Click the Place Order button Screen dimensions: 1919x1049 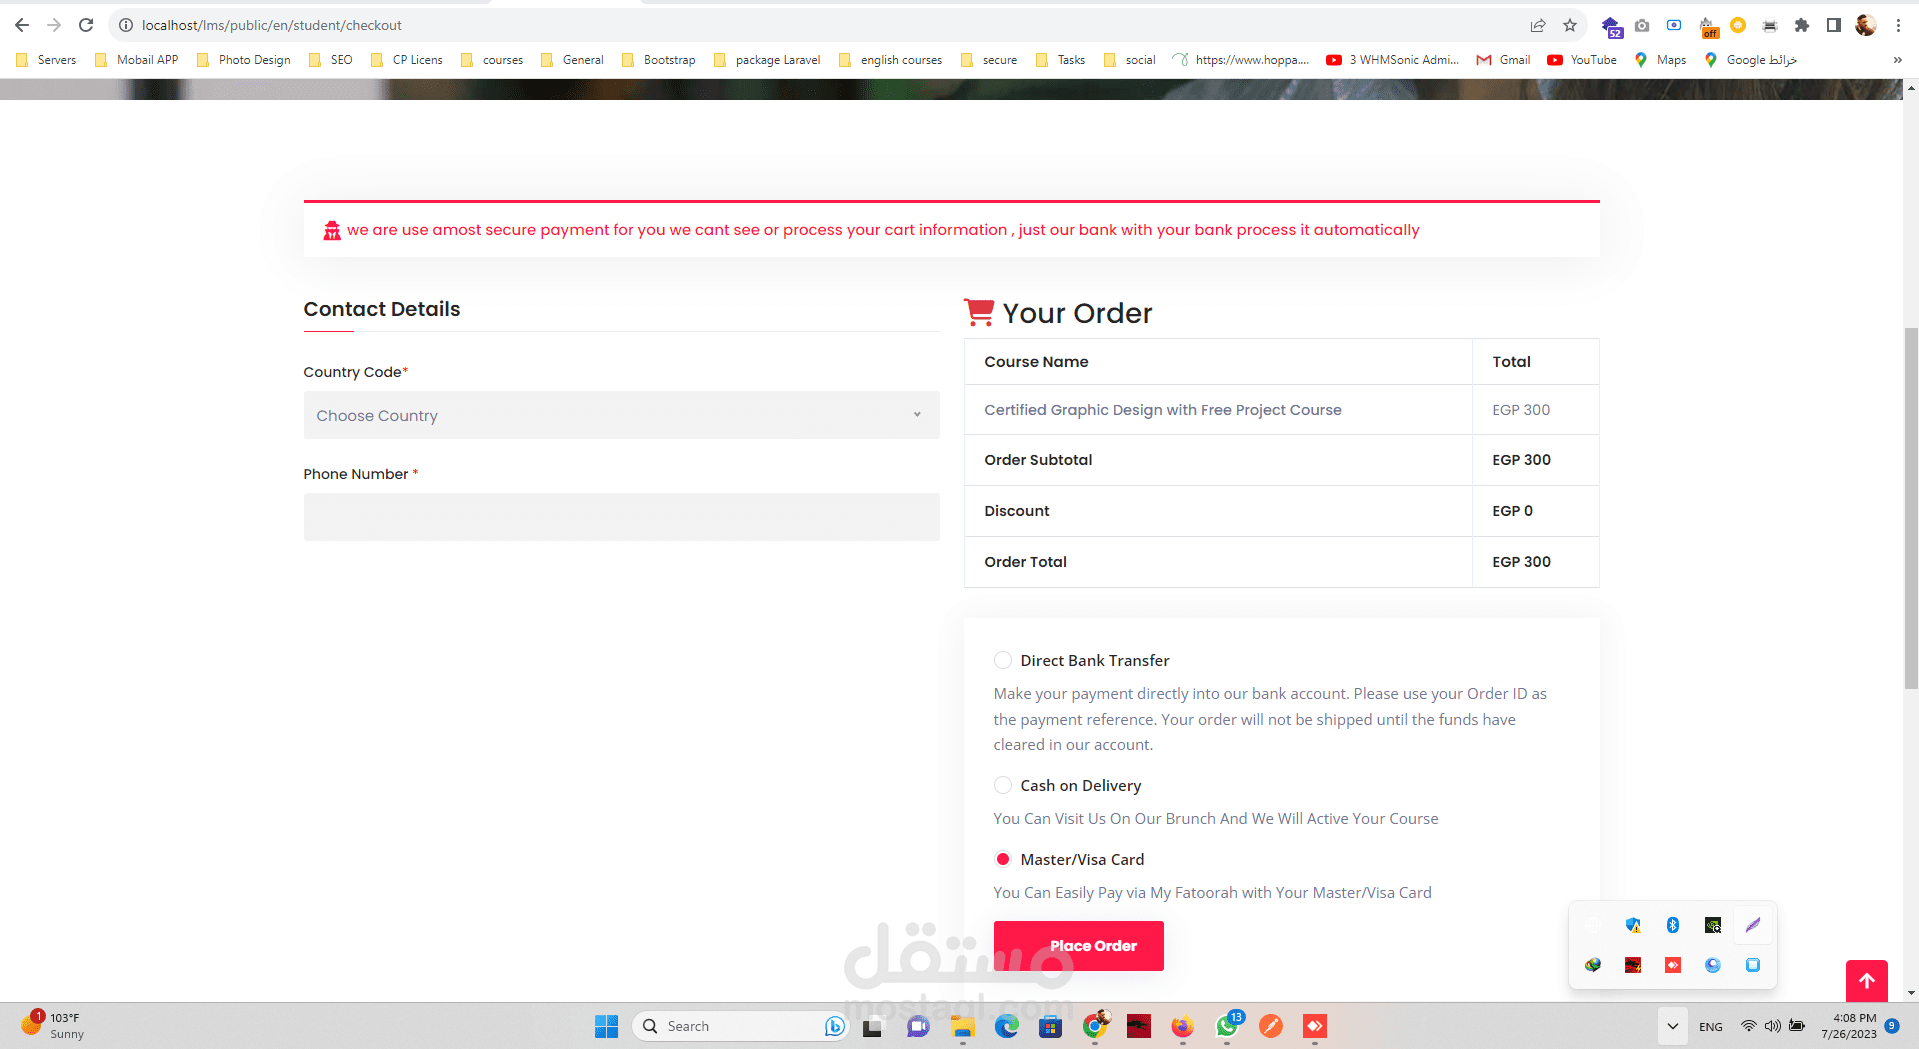pos(1078,945)
